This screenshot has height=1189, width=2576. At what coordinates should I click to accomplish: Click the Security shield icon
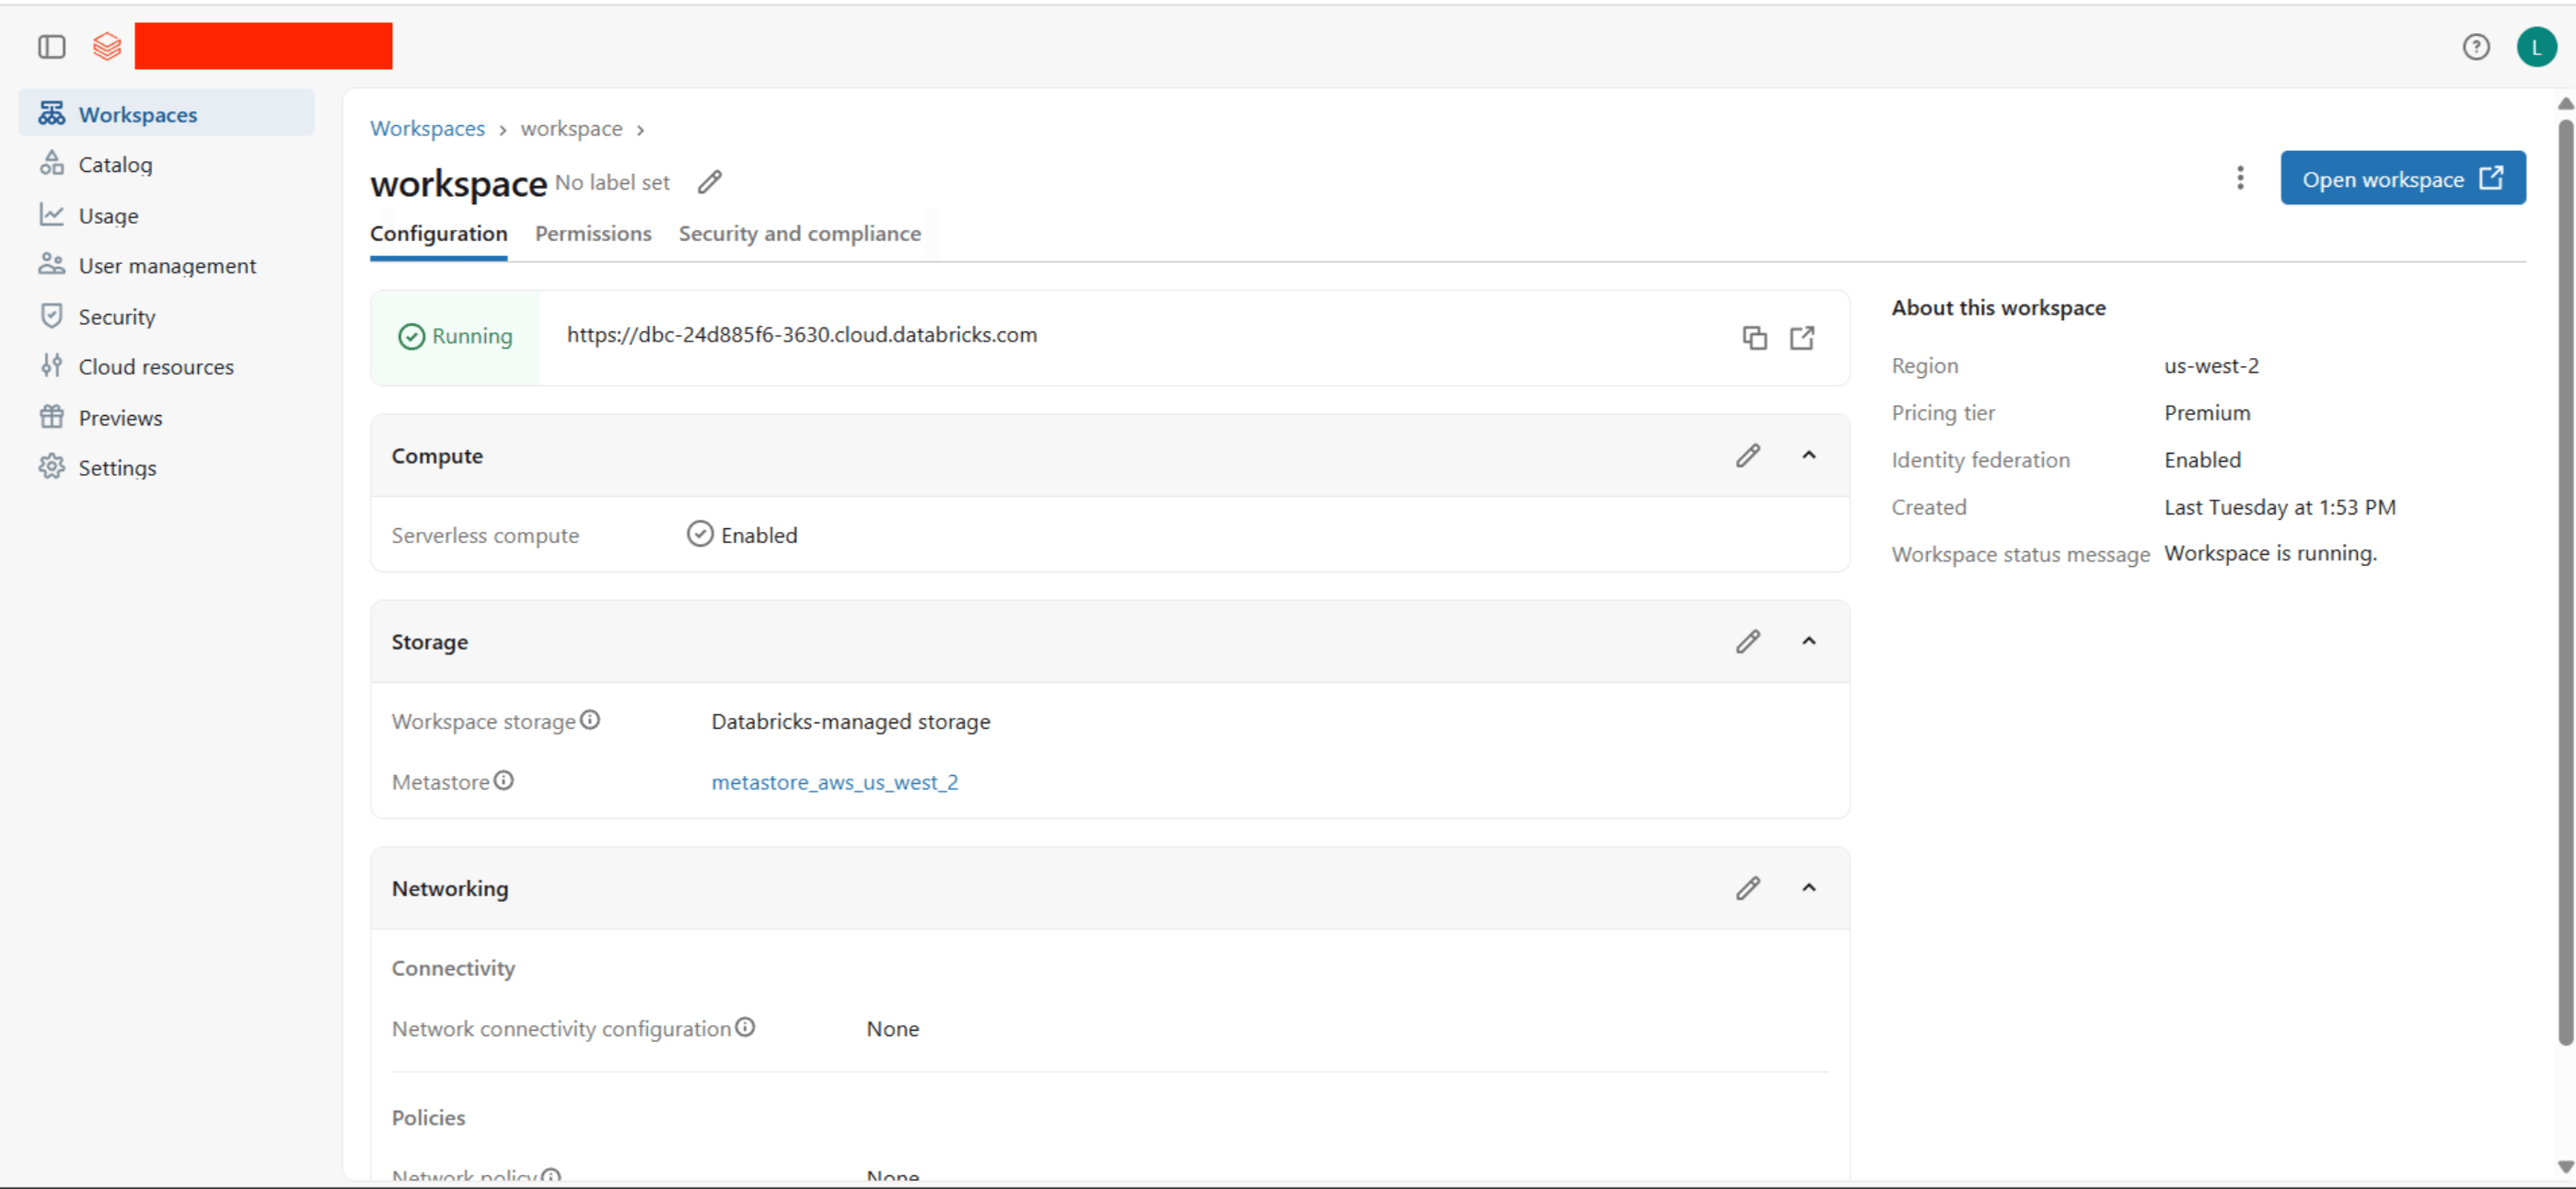(52, 315)
